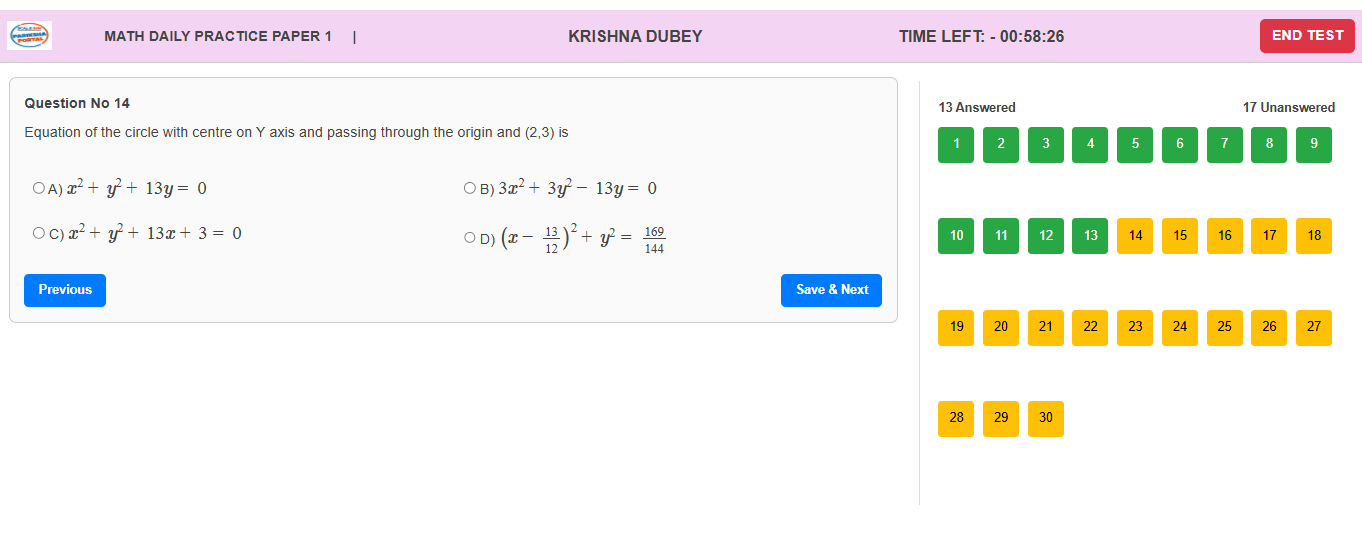Viewport: 1362px width, 541px height.
Task: Navigate to question 27
Action: coord(1313,327)
